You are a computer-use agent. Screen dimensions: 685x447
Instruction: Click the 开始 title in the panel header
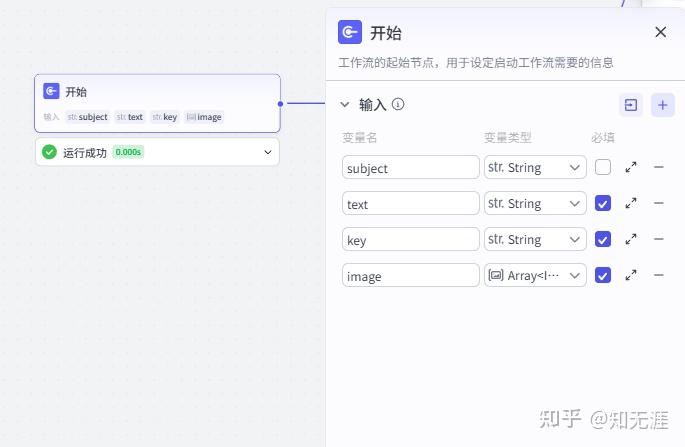click(386, 33)
